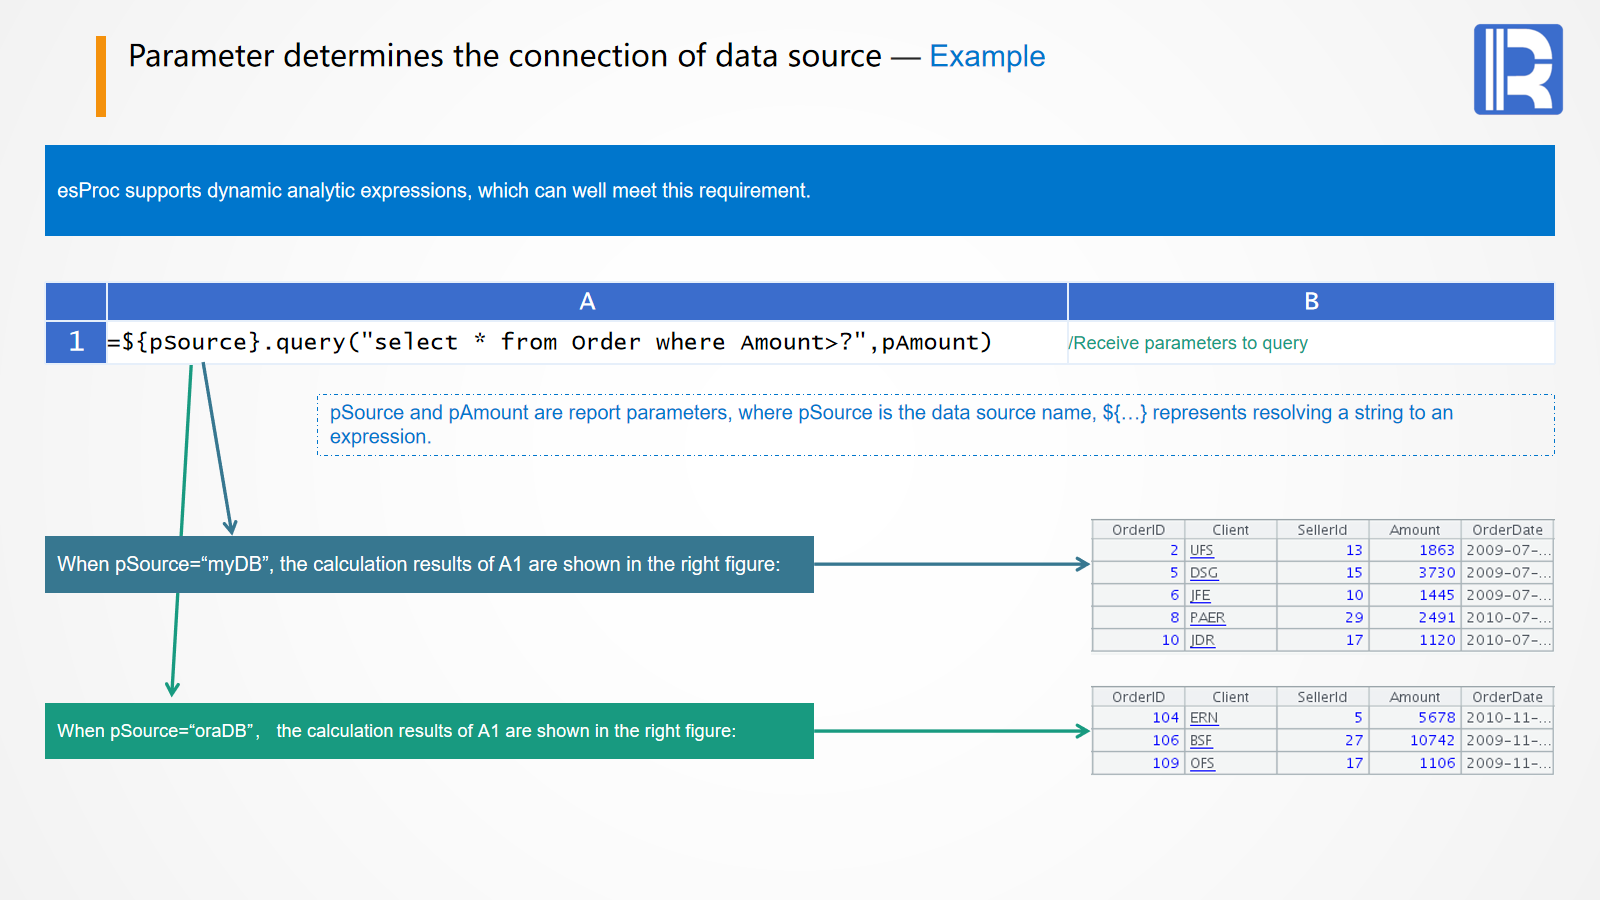The height and width of the screenshot is (900, 1600).
Task: Select row number 1 header cell
Action: point(76,342)
